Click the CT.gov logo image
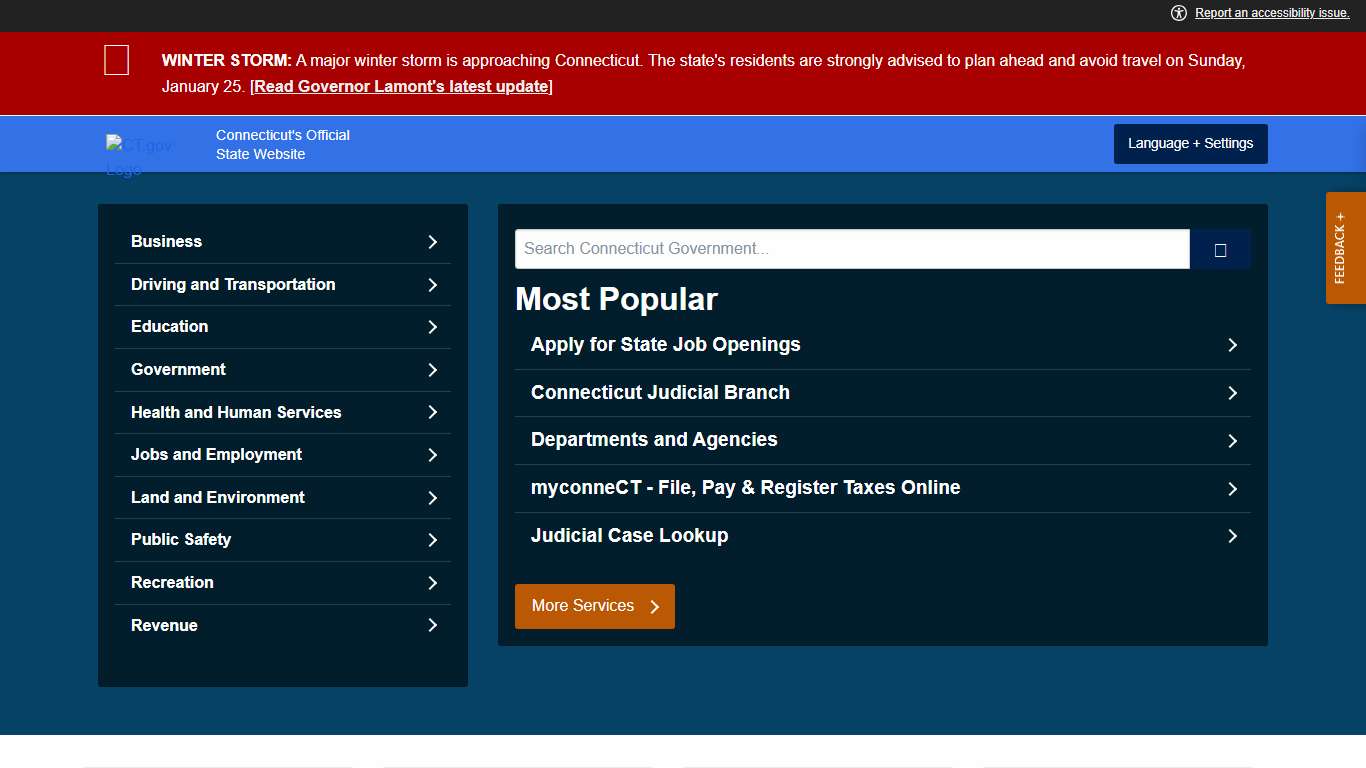1366x768 pixels. [x=139, y=155]
